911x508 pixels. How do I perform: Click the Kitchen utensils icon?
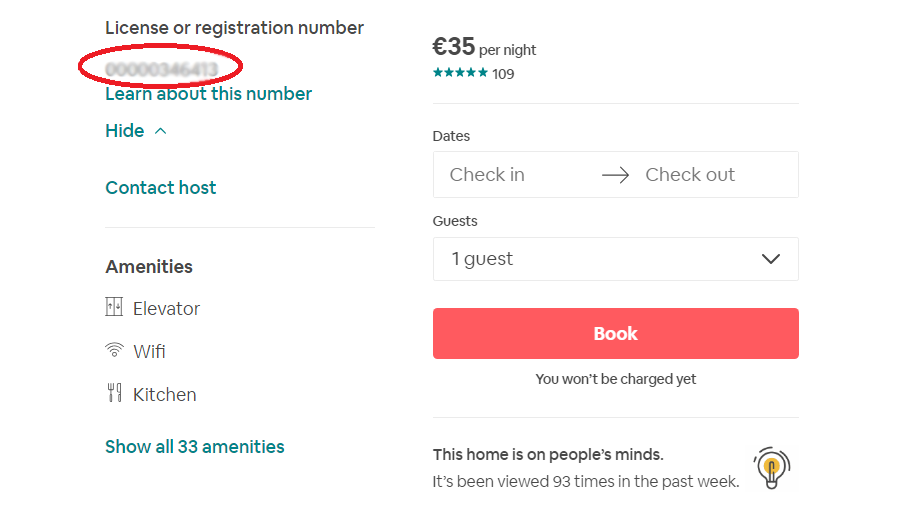click(114, 393)
